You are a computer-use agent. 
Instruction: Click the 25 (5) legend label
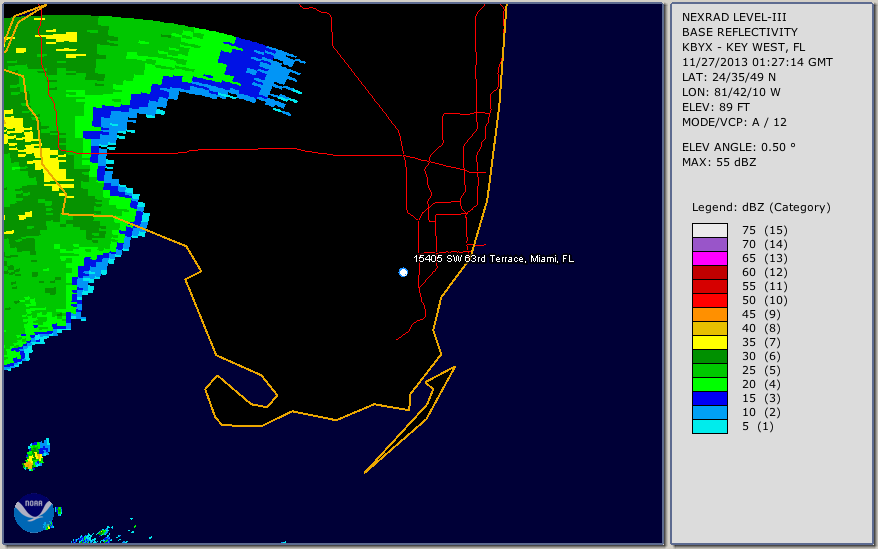(761, 370)
